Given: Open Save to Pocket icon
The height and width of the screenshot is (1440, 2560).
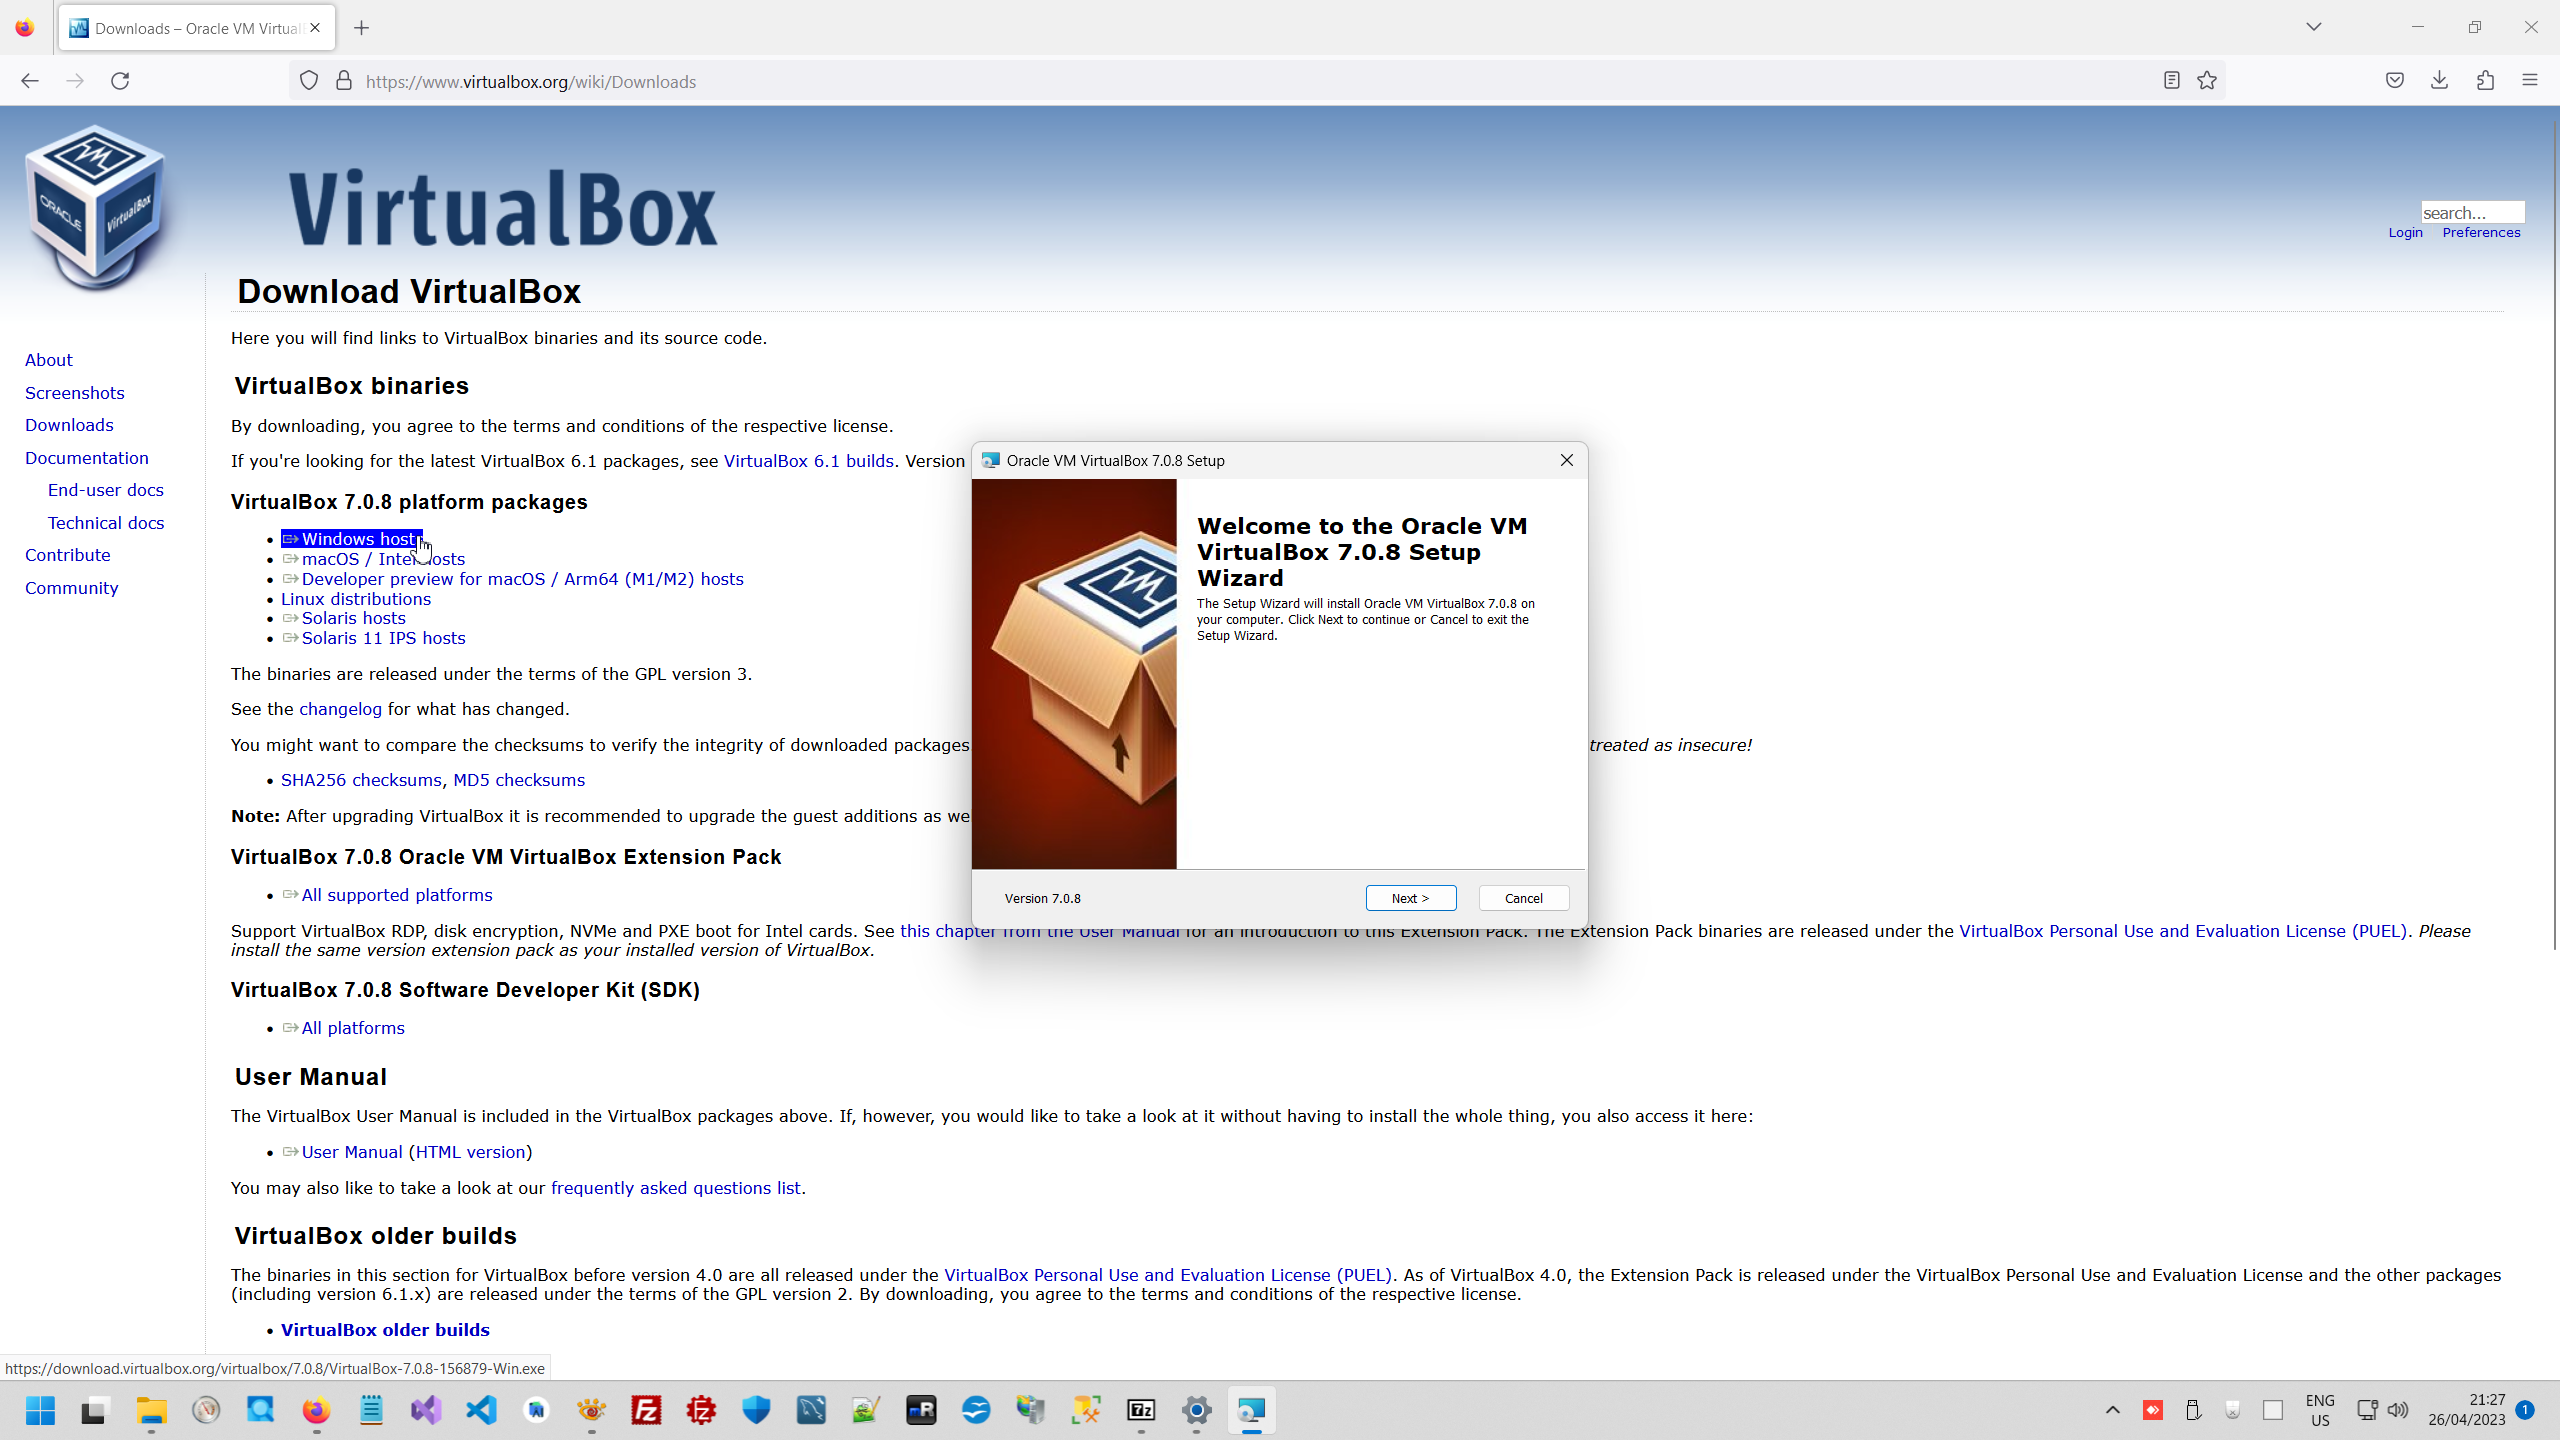Looking at the screenshot, I should tap(2394, 81).
